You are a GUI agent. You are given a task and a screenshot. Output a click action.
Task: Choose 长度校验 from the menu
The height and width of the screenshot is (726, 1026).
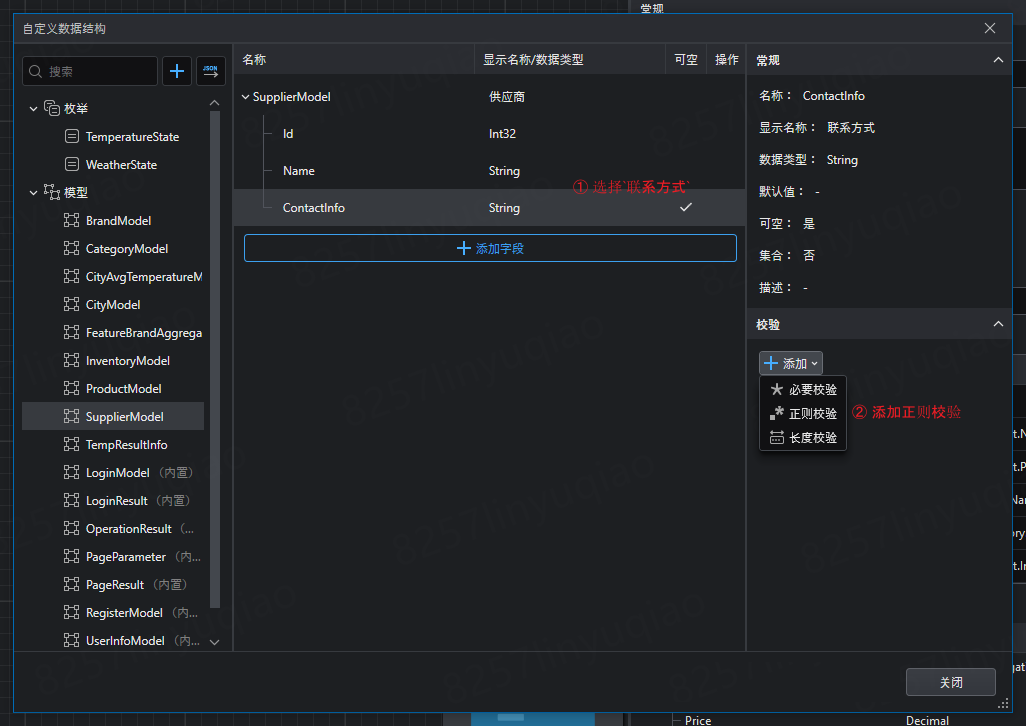click(812, 437)
